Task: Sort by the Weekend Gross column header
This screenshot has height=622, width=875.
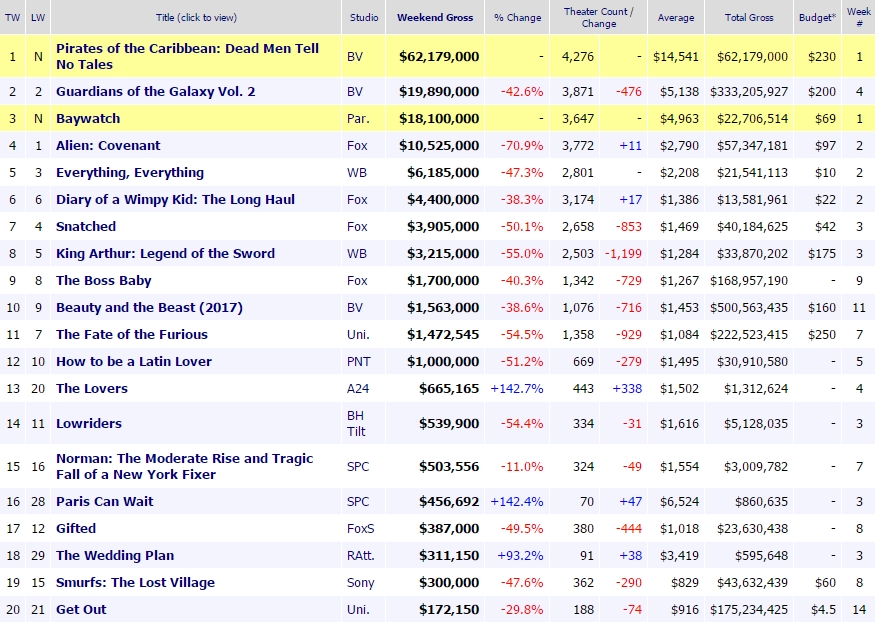Action: 435,17
